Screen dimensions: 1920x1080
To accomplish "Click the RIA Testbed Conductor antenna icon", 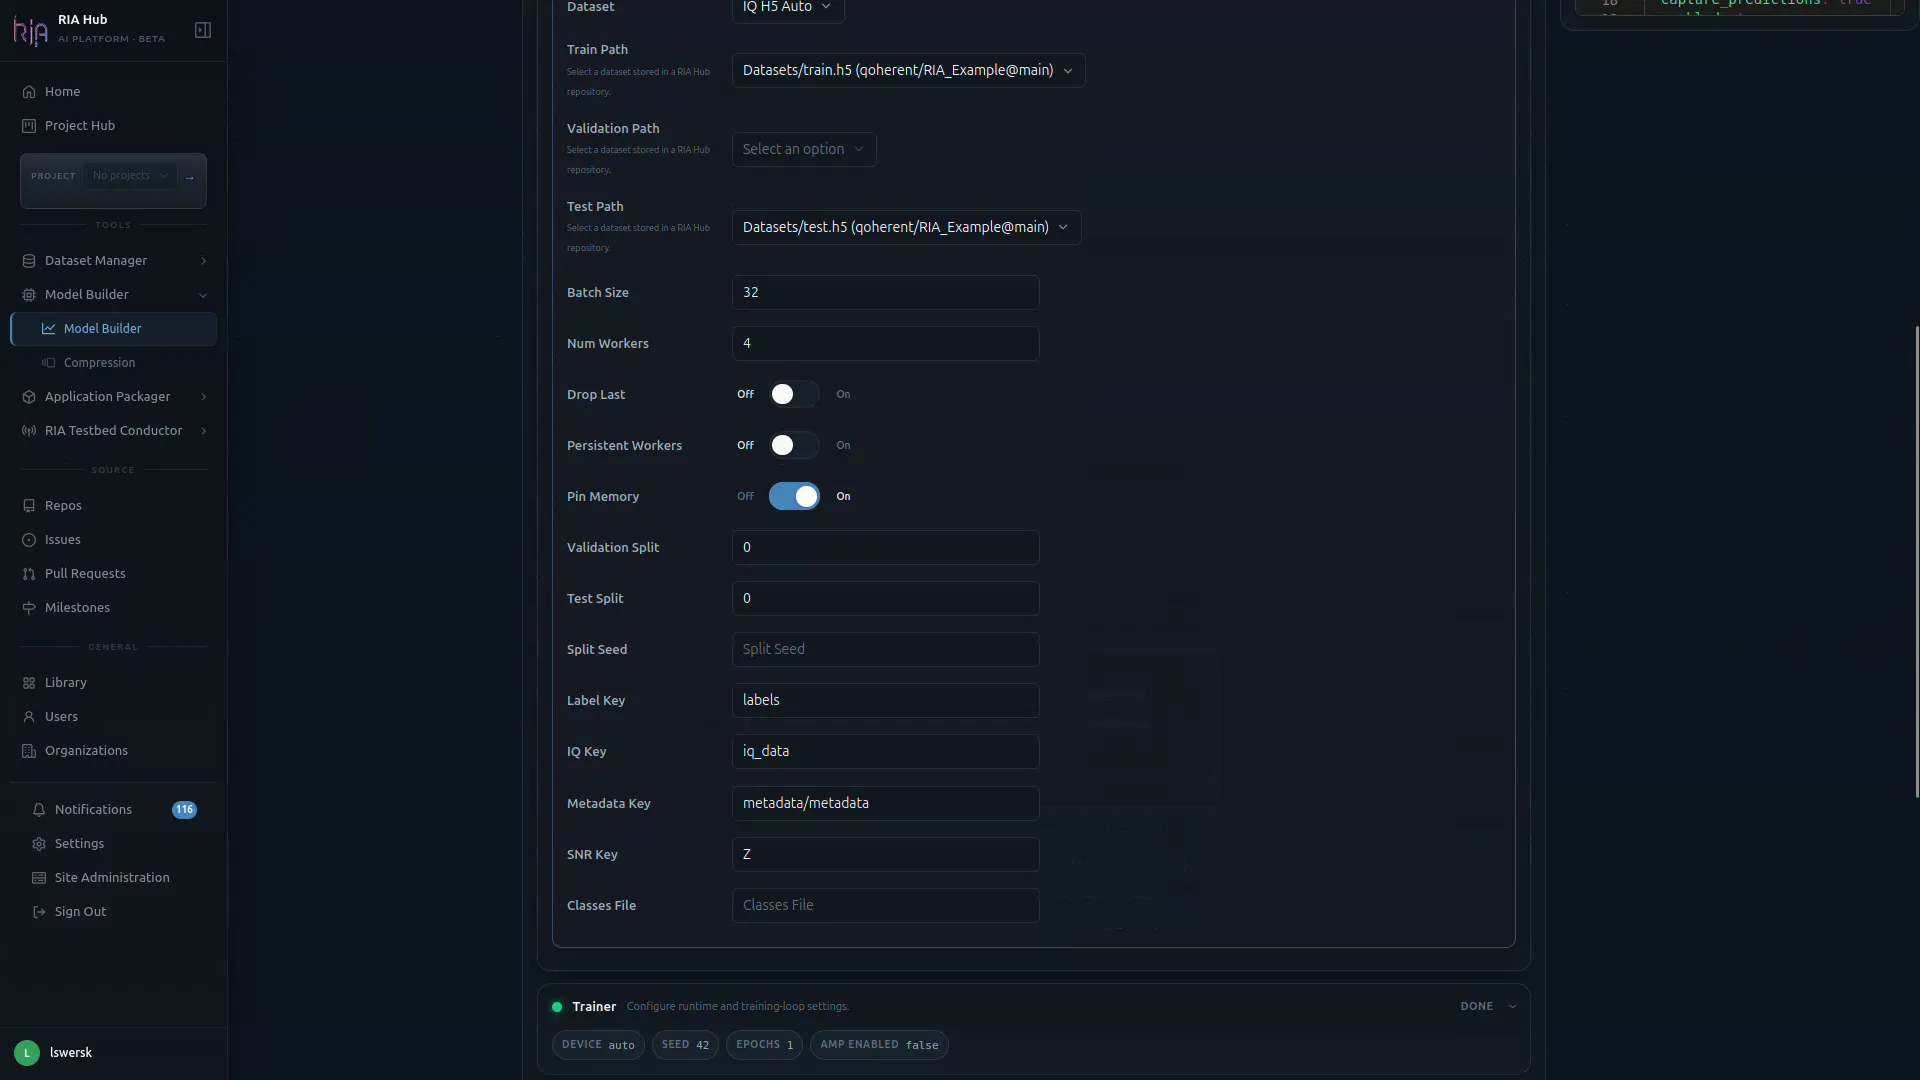I will click(29, 431).
